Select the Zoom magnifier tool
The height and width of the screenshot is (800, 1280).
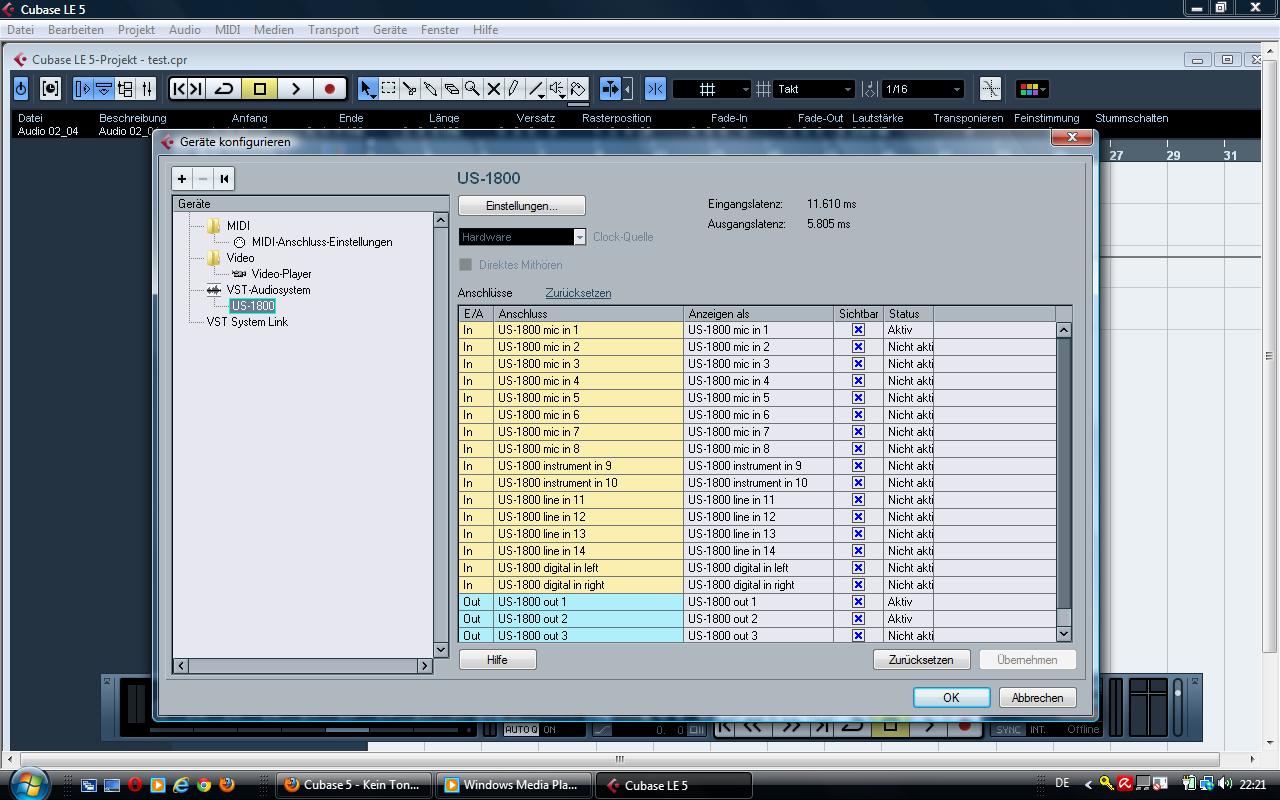tap(473, 89)
